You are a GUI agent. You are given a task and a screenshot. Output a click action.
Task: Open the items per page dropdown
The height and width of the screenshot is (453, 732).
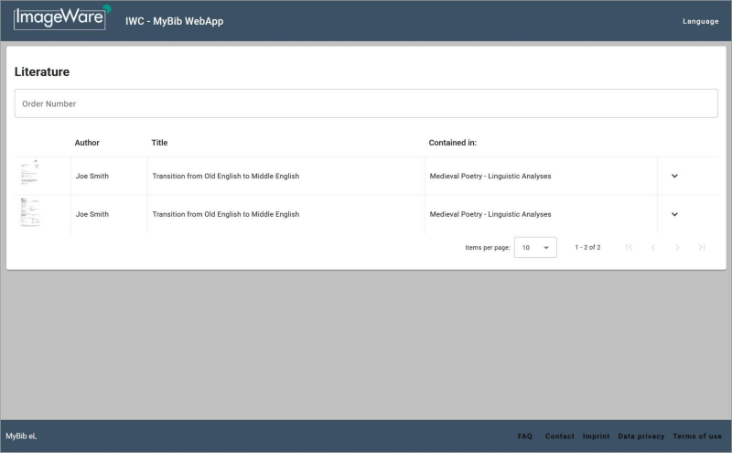535,247
